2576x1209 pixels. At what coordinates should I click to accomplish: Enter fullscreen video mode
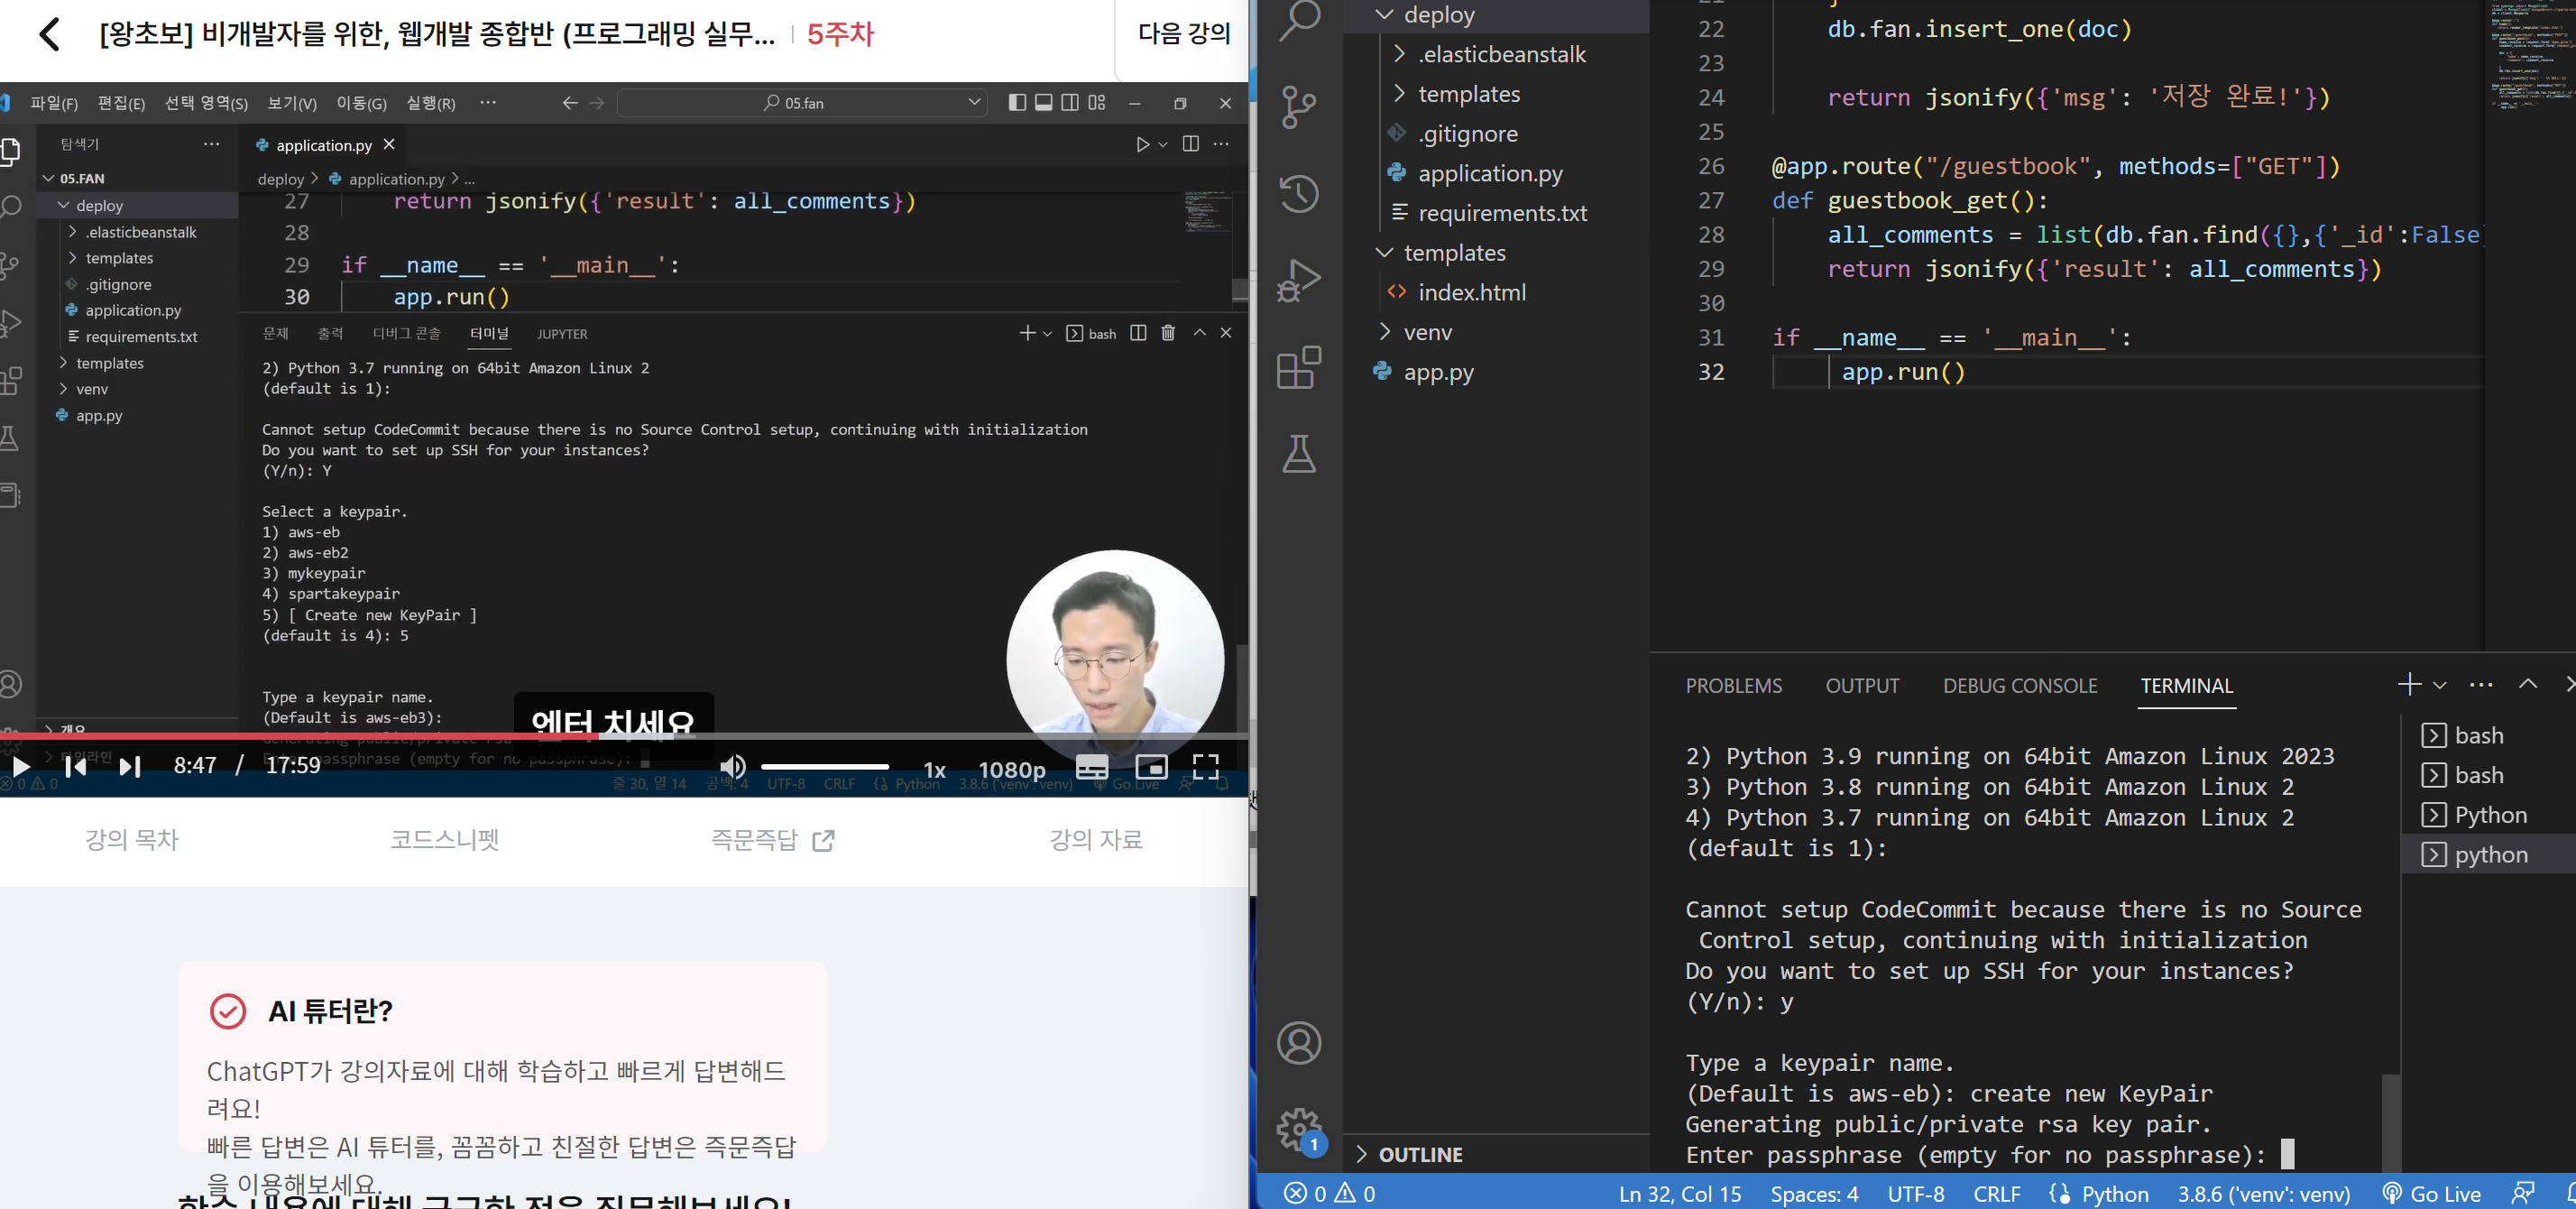[1206, 767]
